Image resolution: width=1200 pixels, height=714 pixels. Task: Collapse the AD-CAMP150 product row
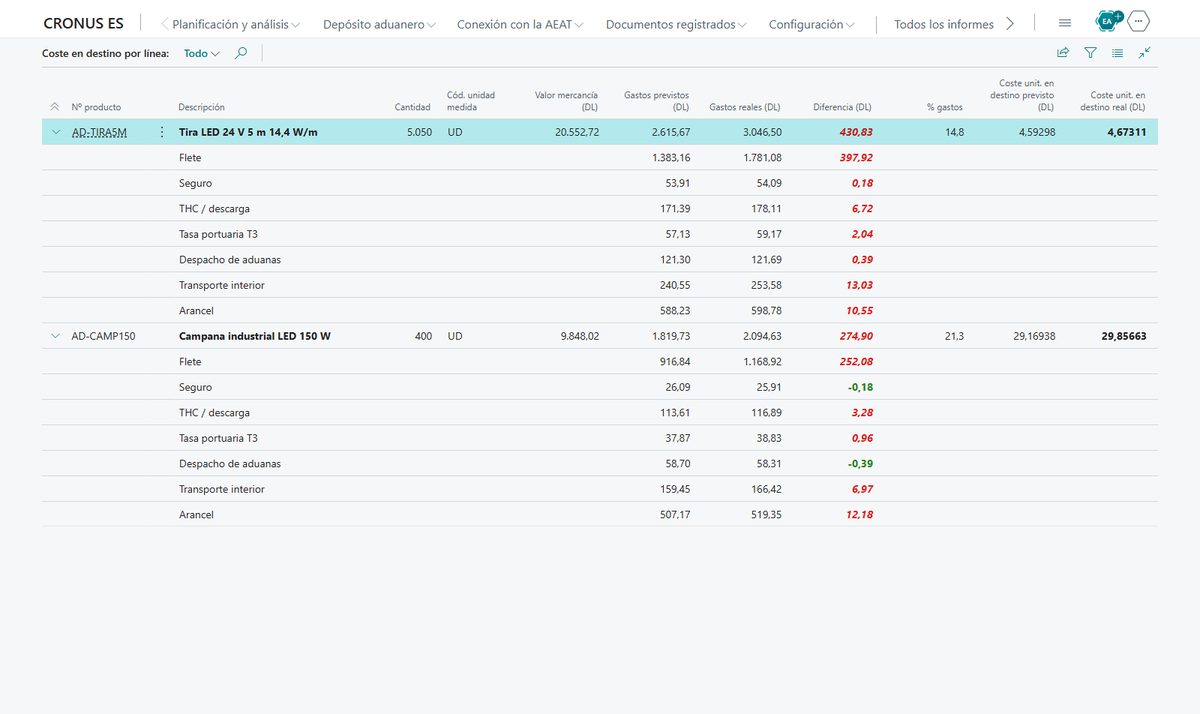[x=55, y=336]
